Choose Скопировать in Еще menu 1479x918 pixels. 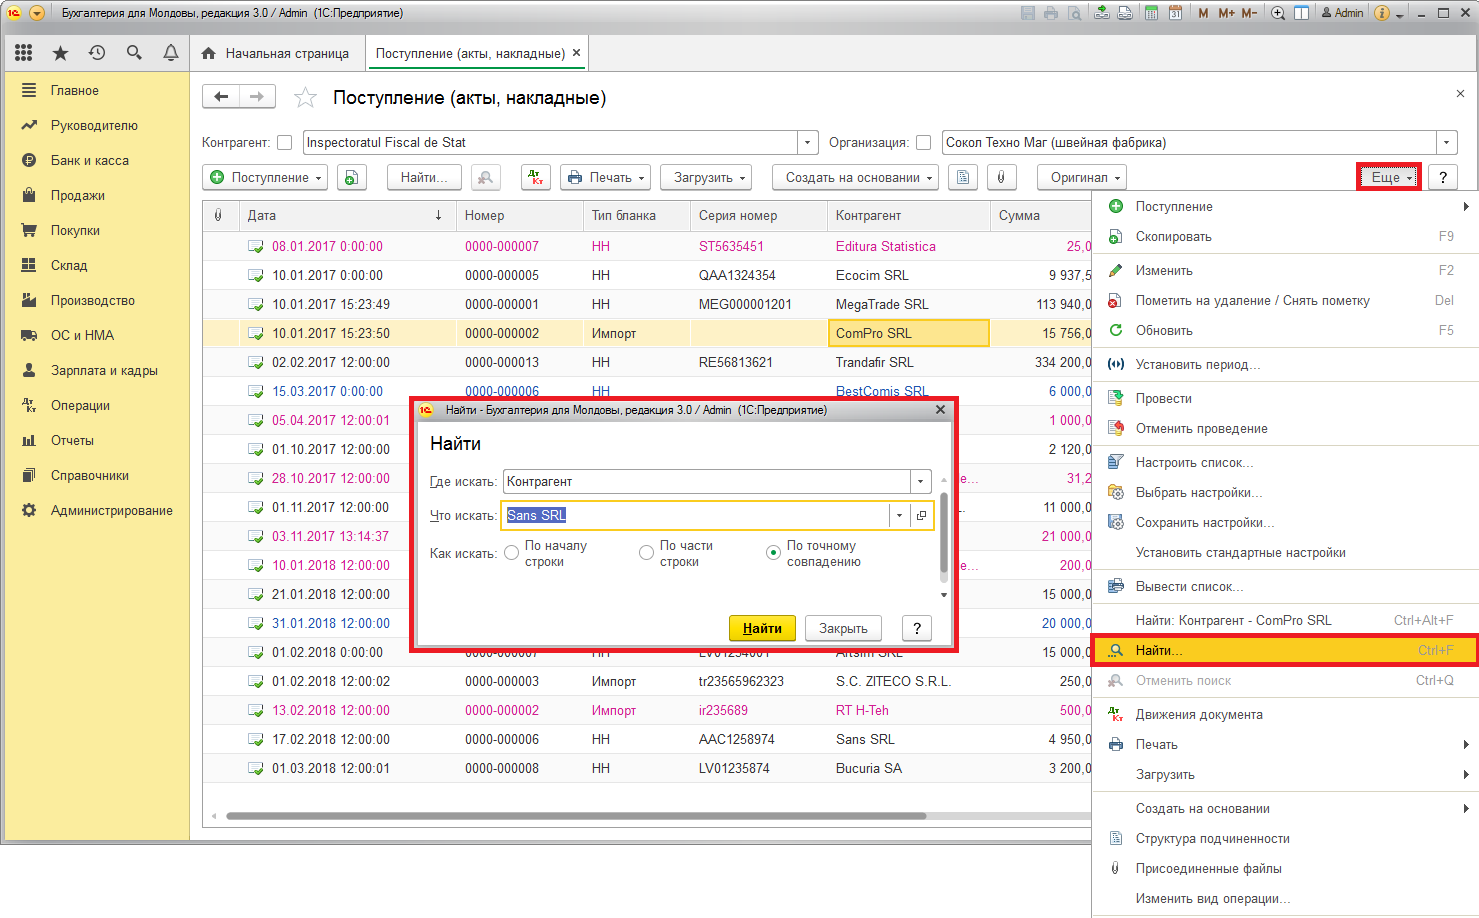[1285, 236]
